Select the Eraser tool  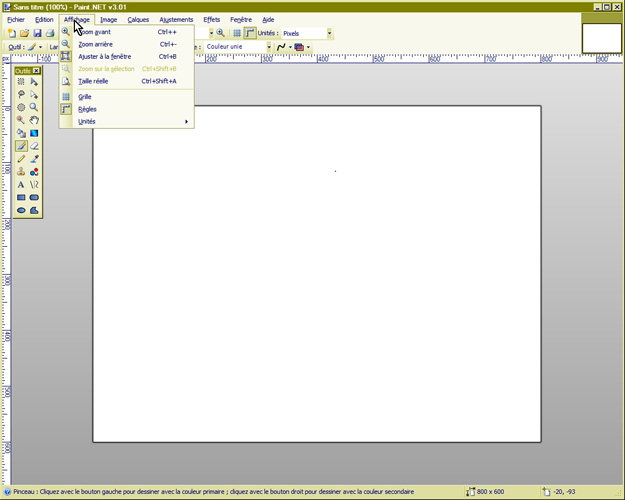pyautogui.click(x=34, y=146)
